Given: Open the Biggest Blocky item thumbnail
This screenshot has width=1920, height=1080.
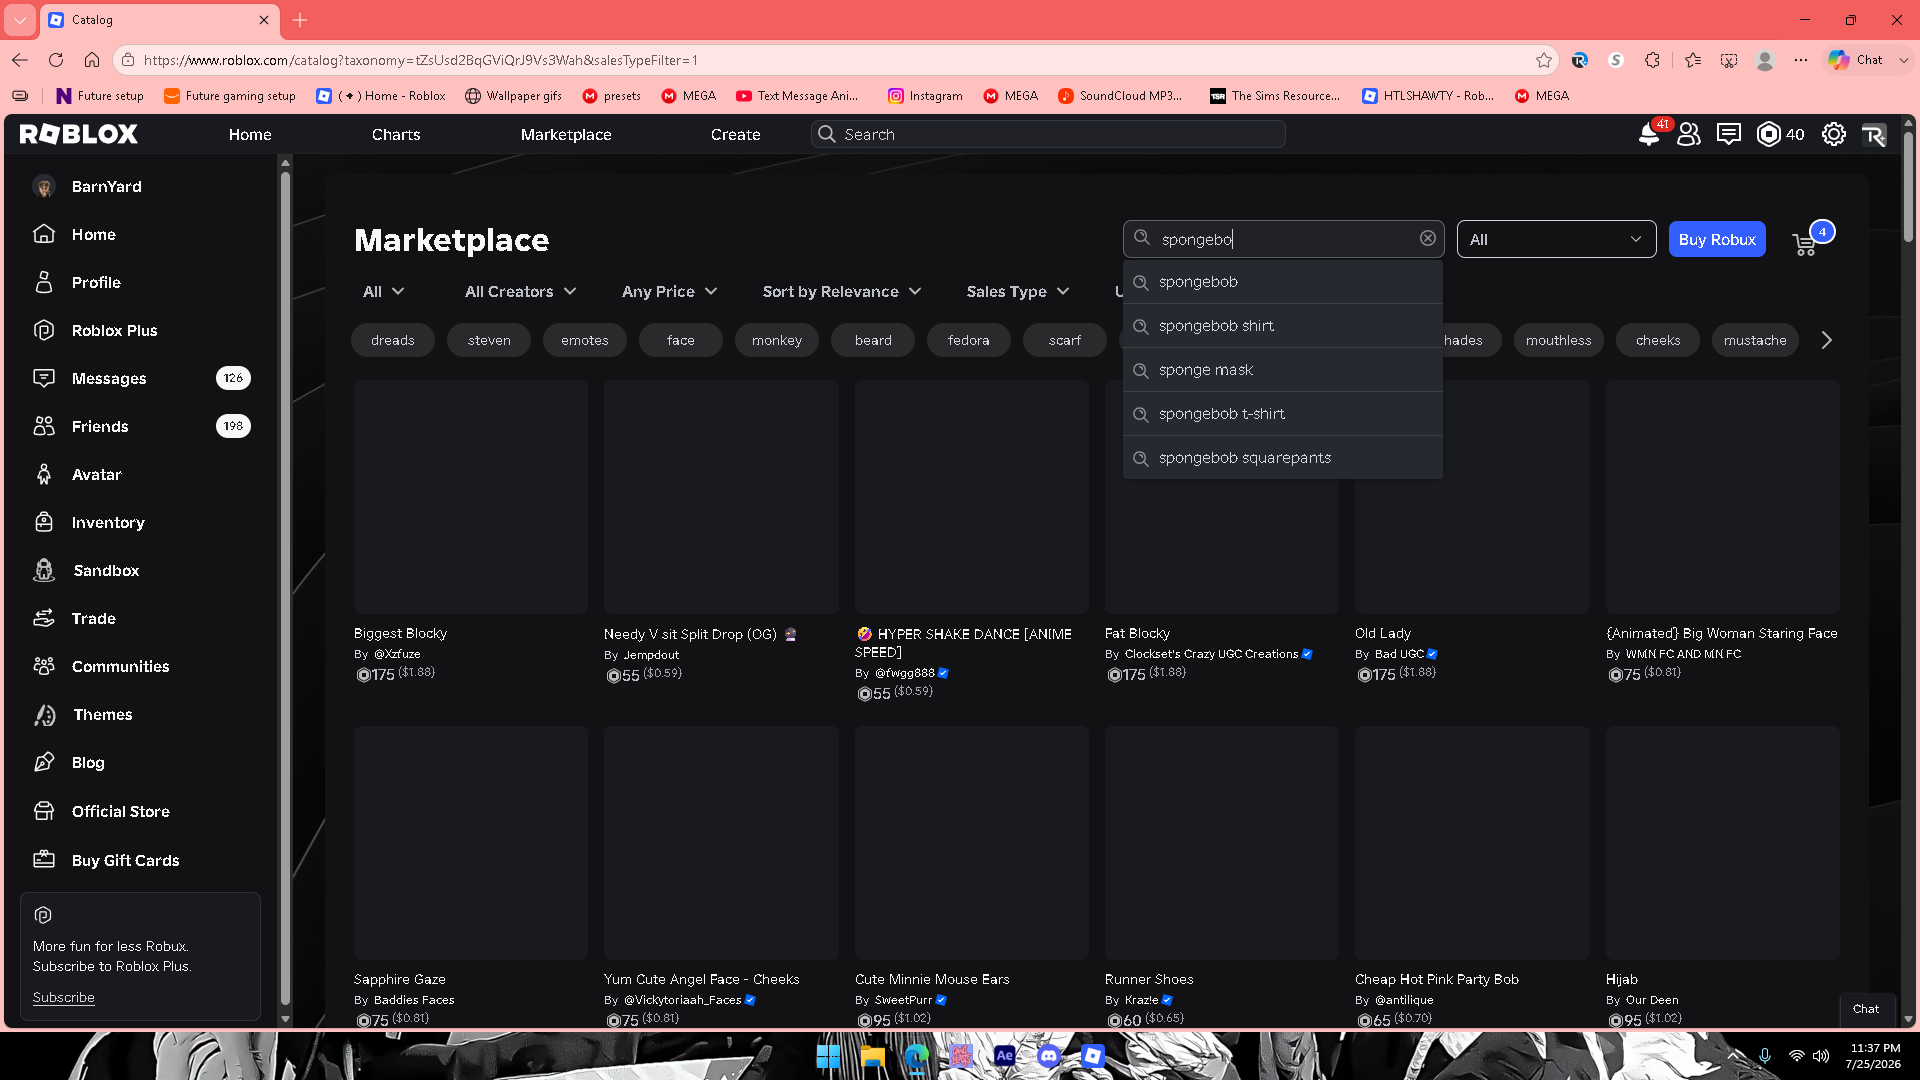Looking at the screenshot, I should [x=471, y=497].
